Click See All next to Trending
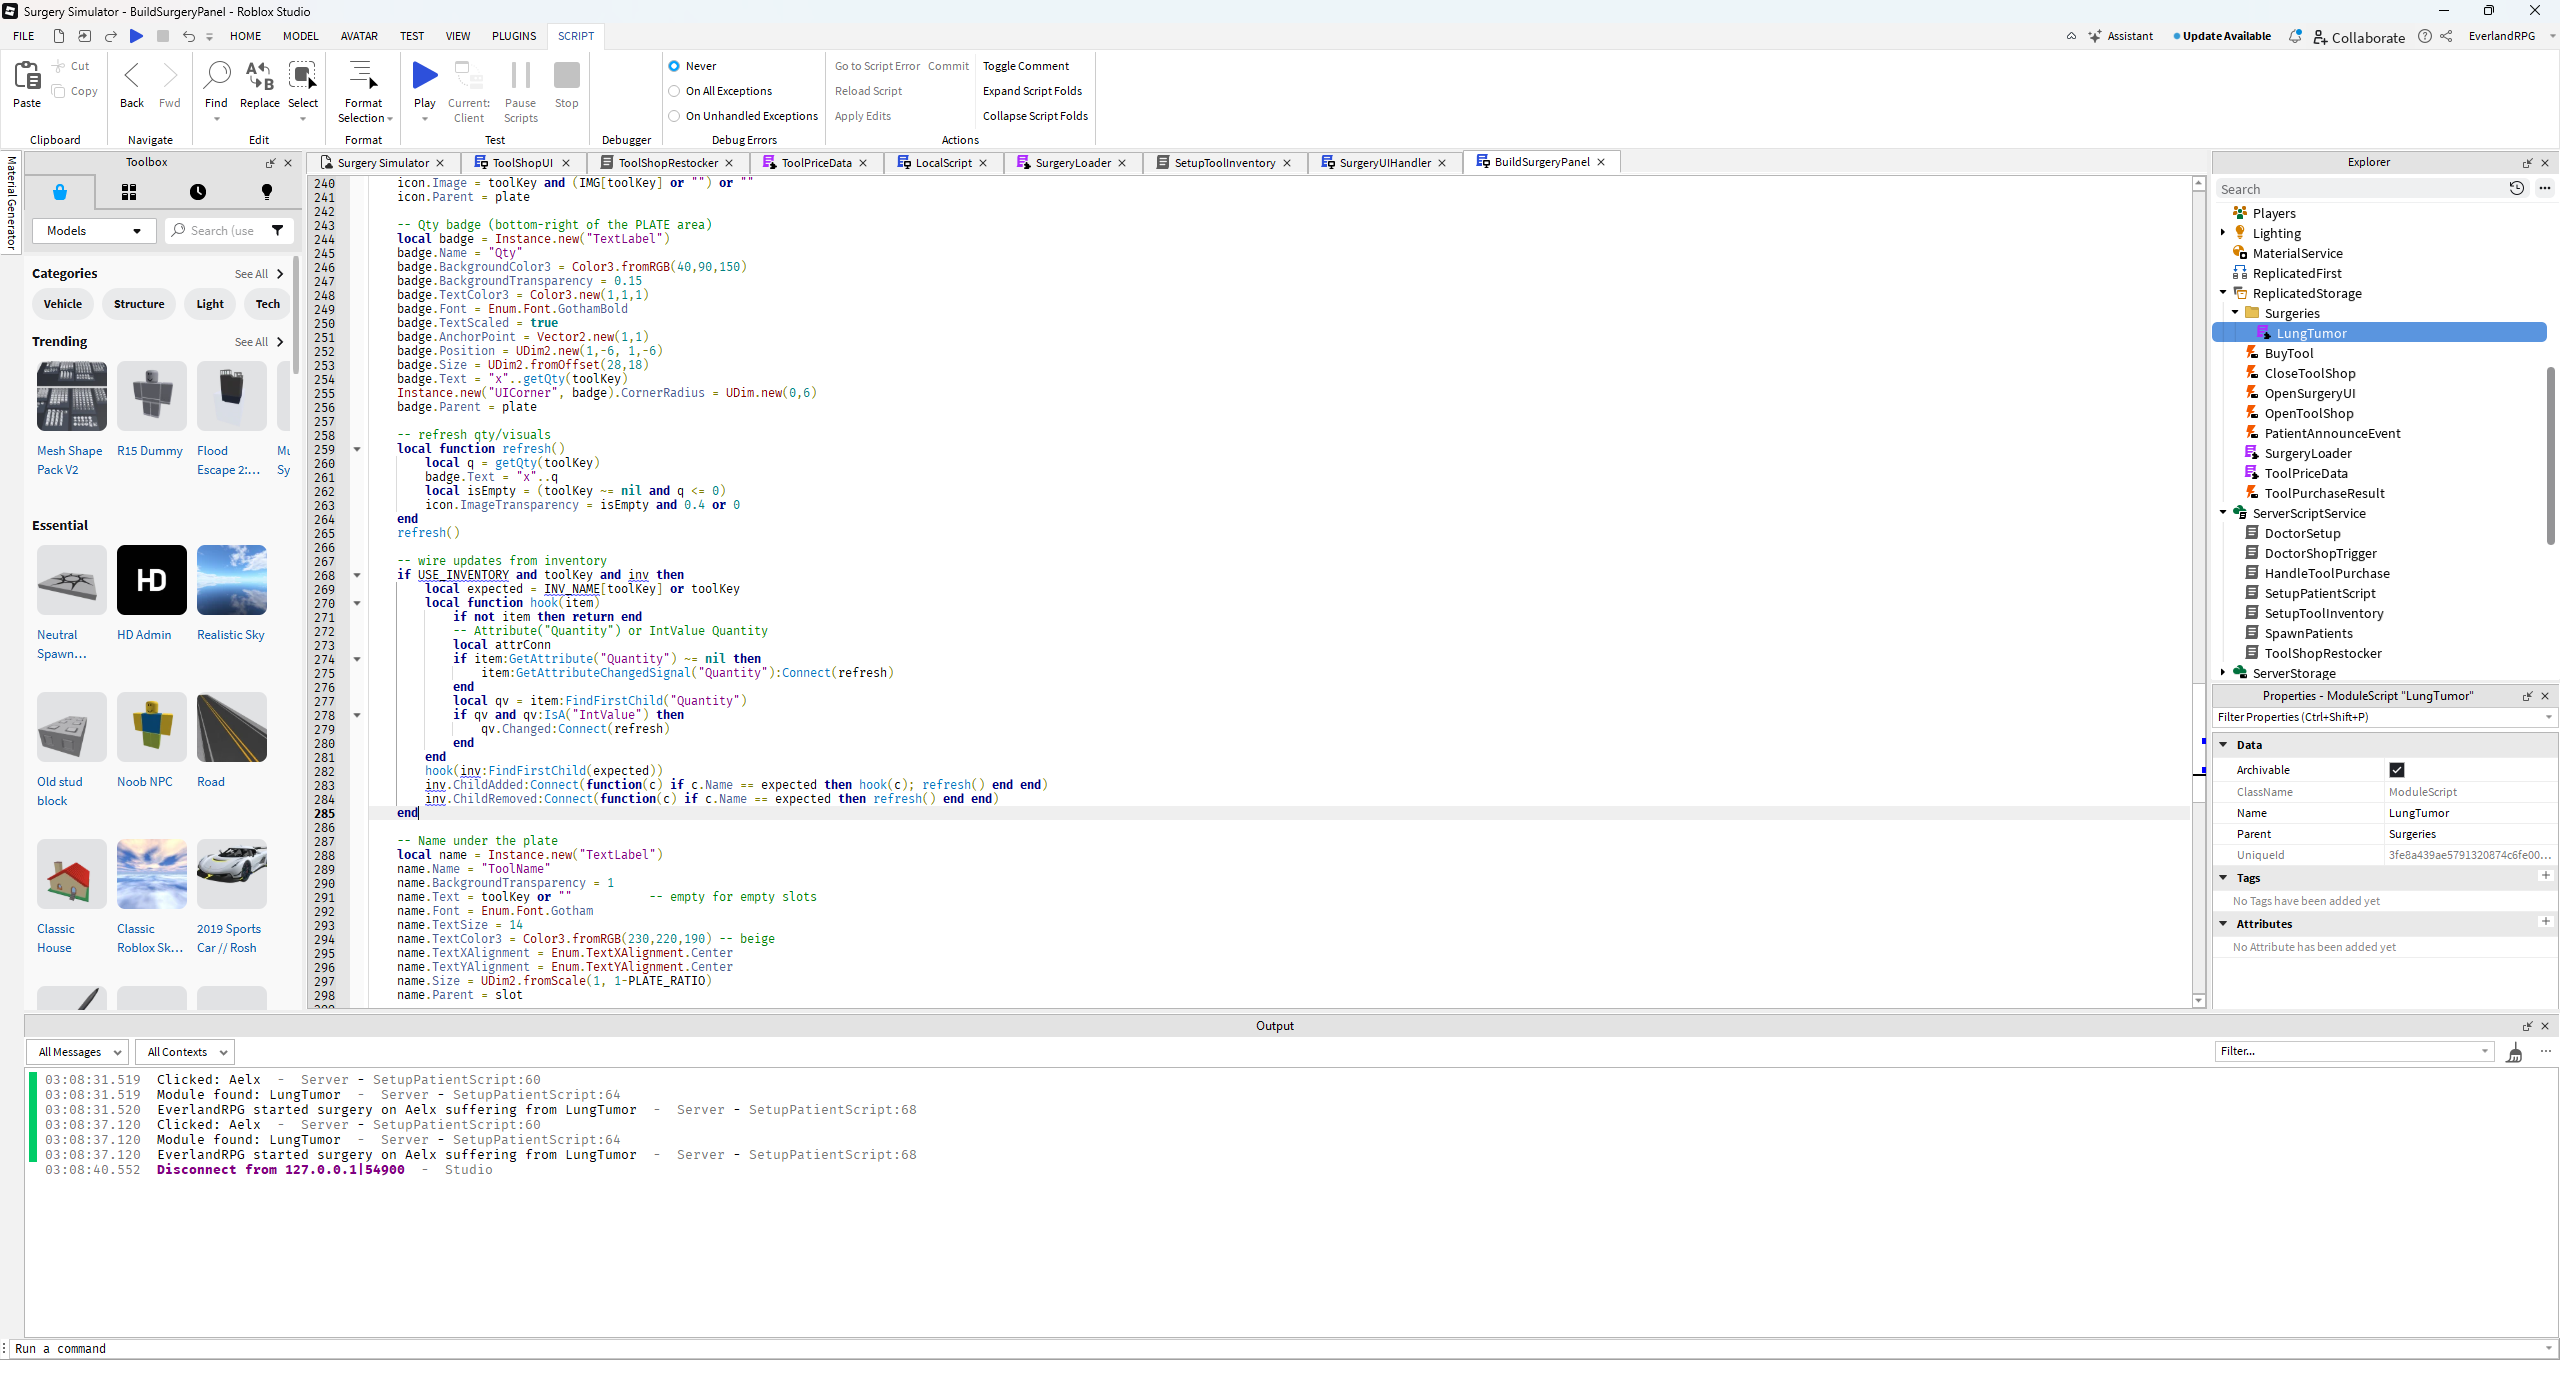The image size is (2560, 1392). [258, 342]
